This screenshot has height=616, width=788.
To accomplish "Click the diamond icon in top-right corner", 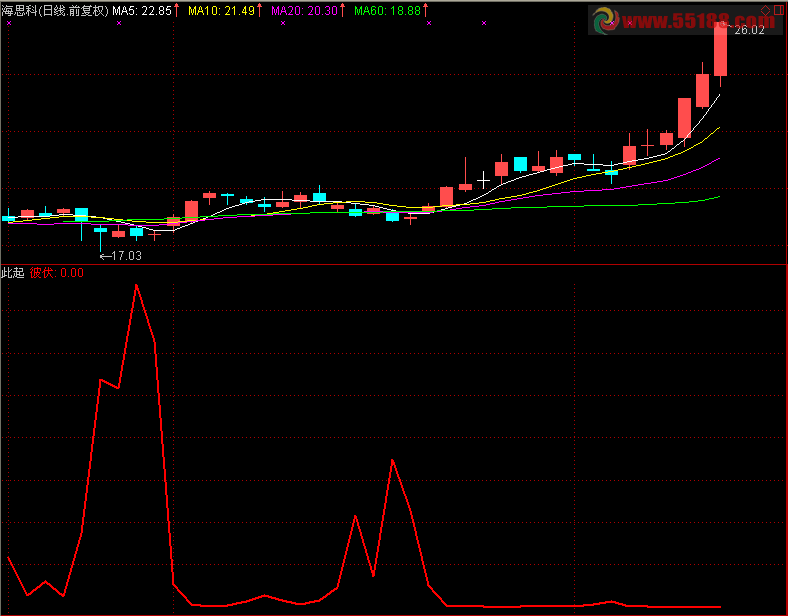I will pyautogui.click(x=766, y=9).
